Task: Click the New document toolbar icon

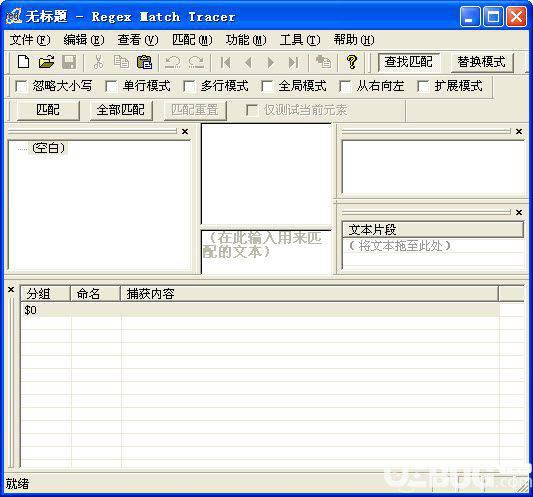Action: click(23, 62)
